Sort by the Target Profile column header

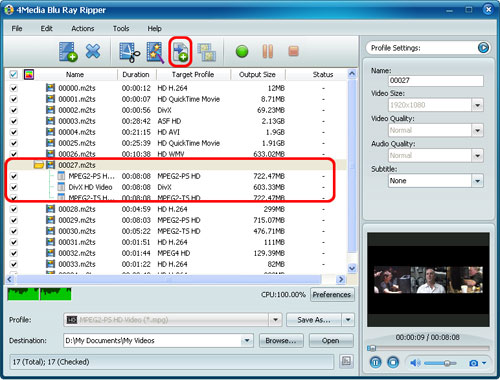(x=193, y=74)
